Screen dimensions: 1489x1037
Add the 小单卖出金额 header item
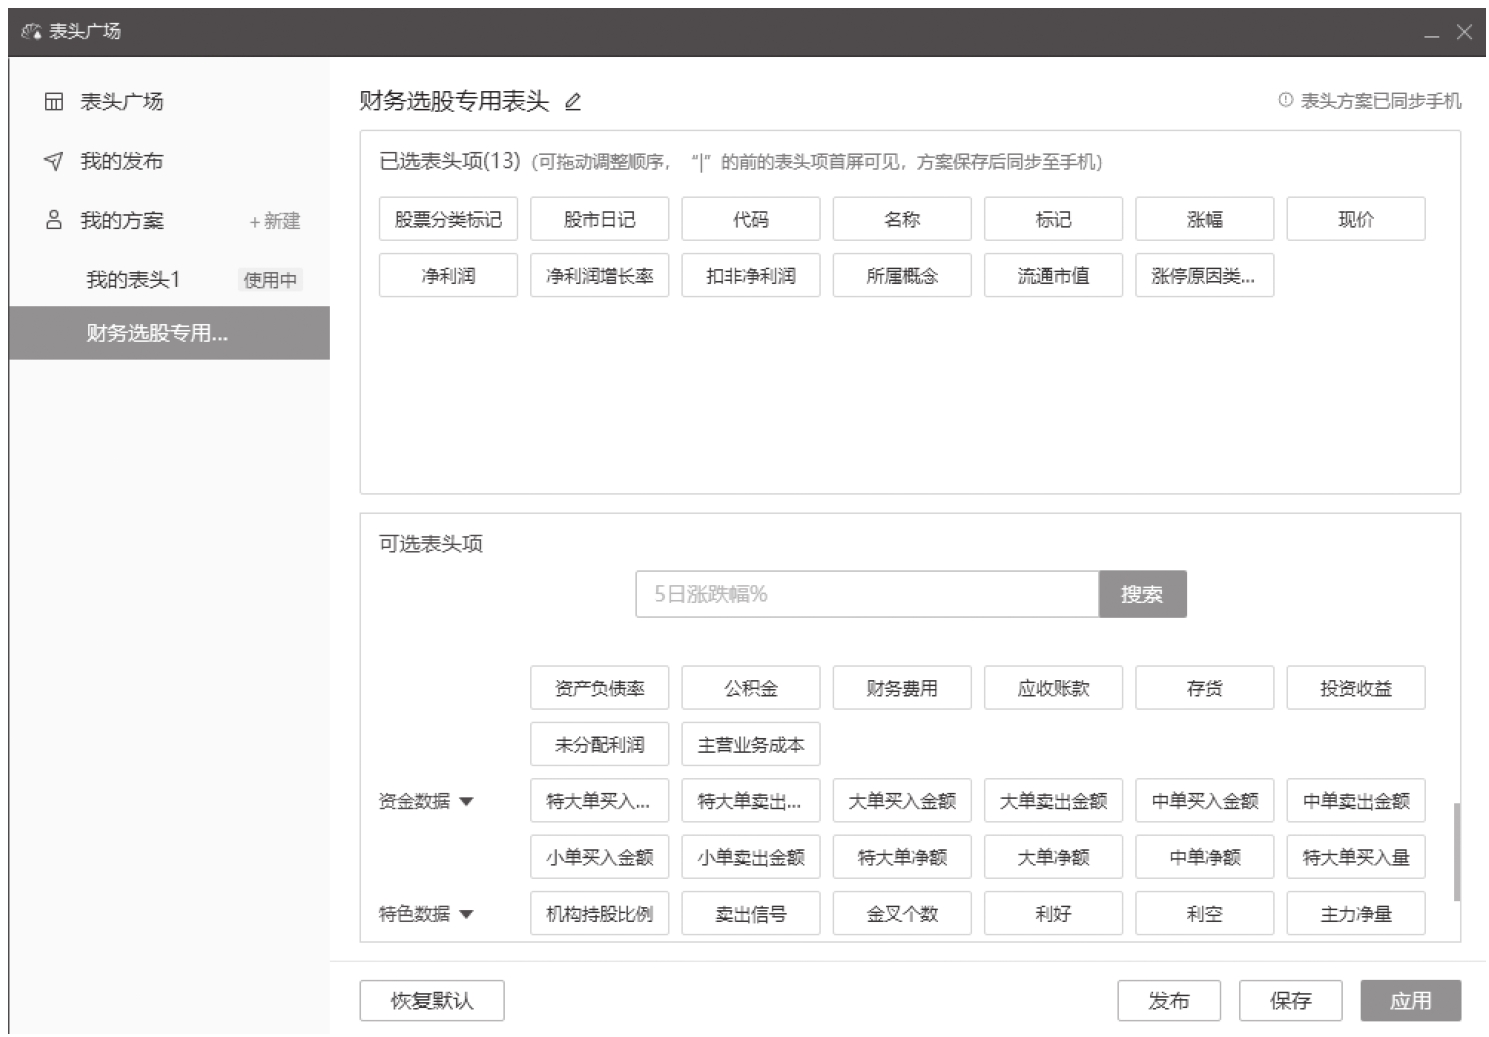click(751, 857)
